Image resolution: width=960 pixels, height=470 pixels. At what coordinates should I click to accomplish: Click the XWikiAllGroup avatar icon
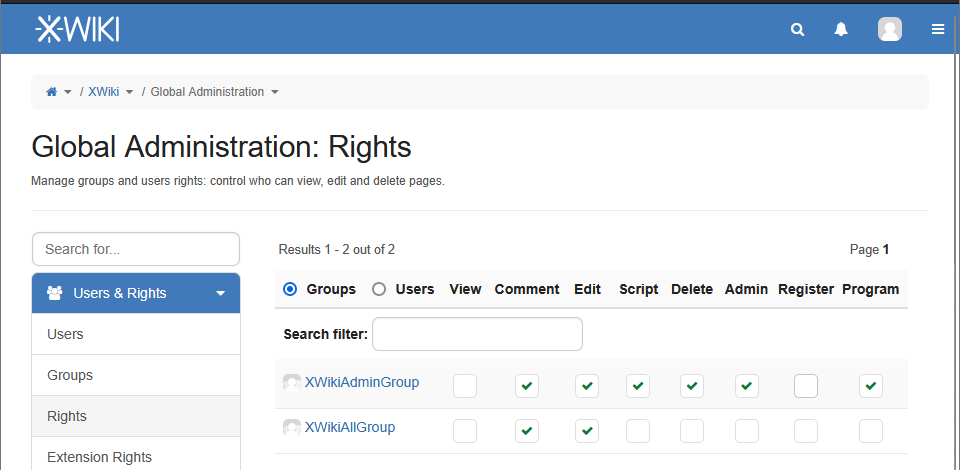coord(292,428)
